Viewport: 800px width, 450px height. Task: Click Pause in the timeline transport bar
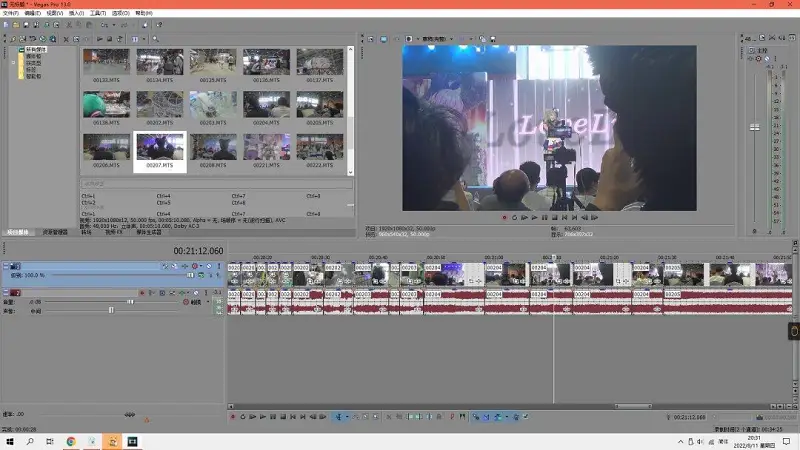[x=273, y=417]
